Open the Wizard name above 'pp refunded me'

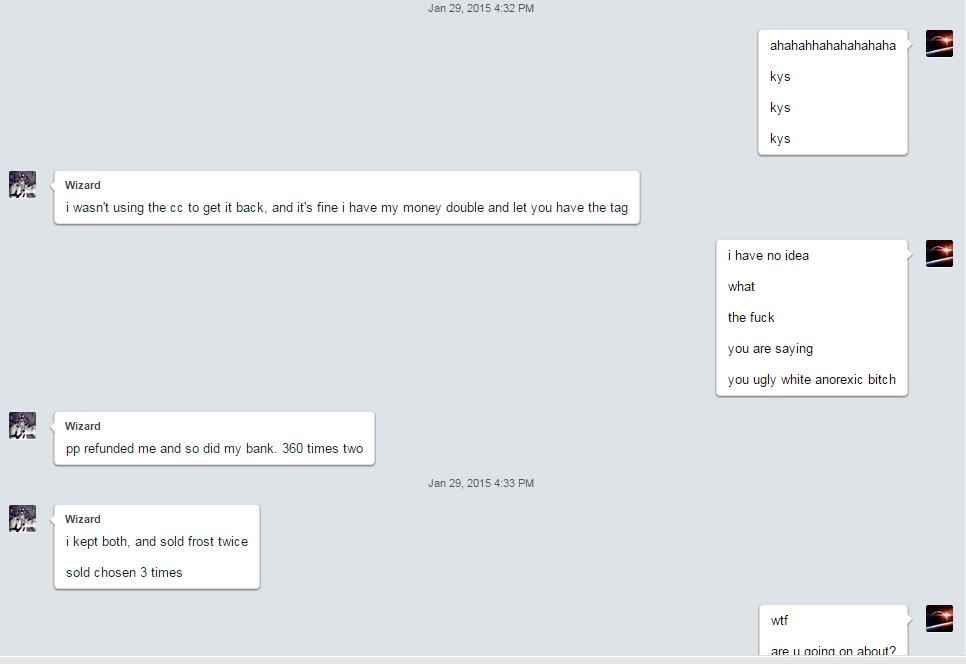pos(83,426)
